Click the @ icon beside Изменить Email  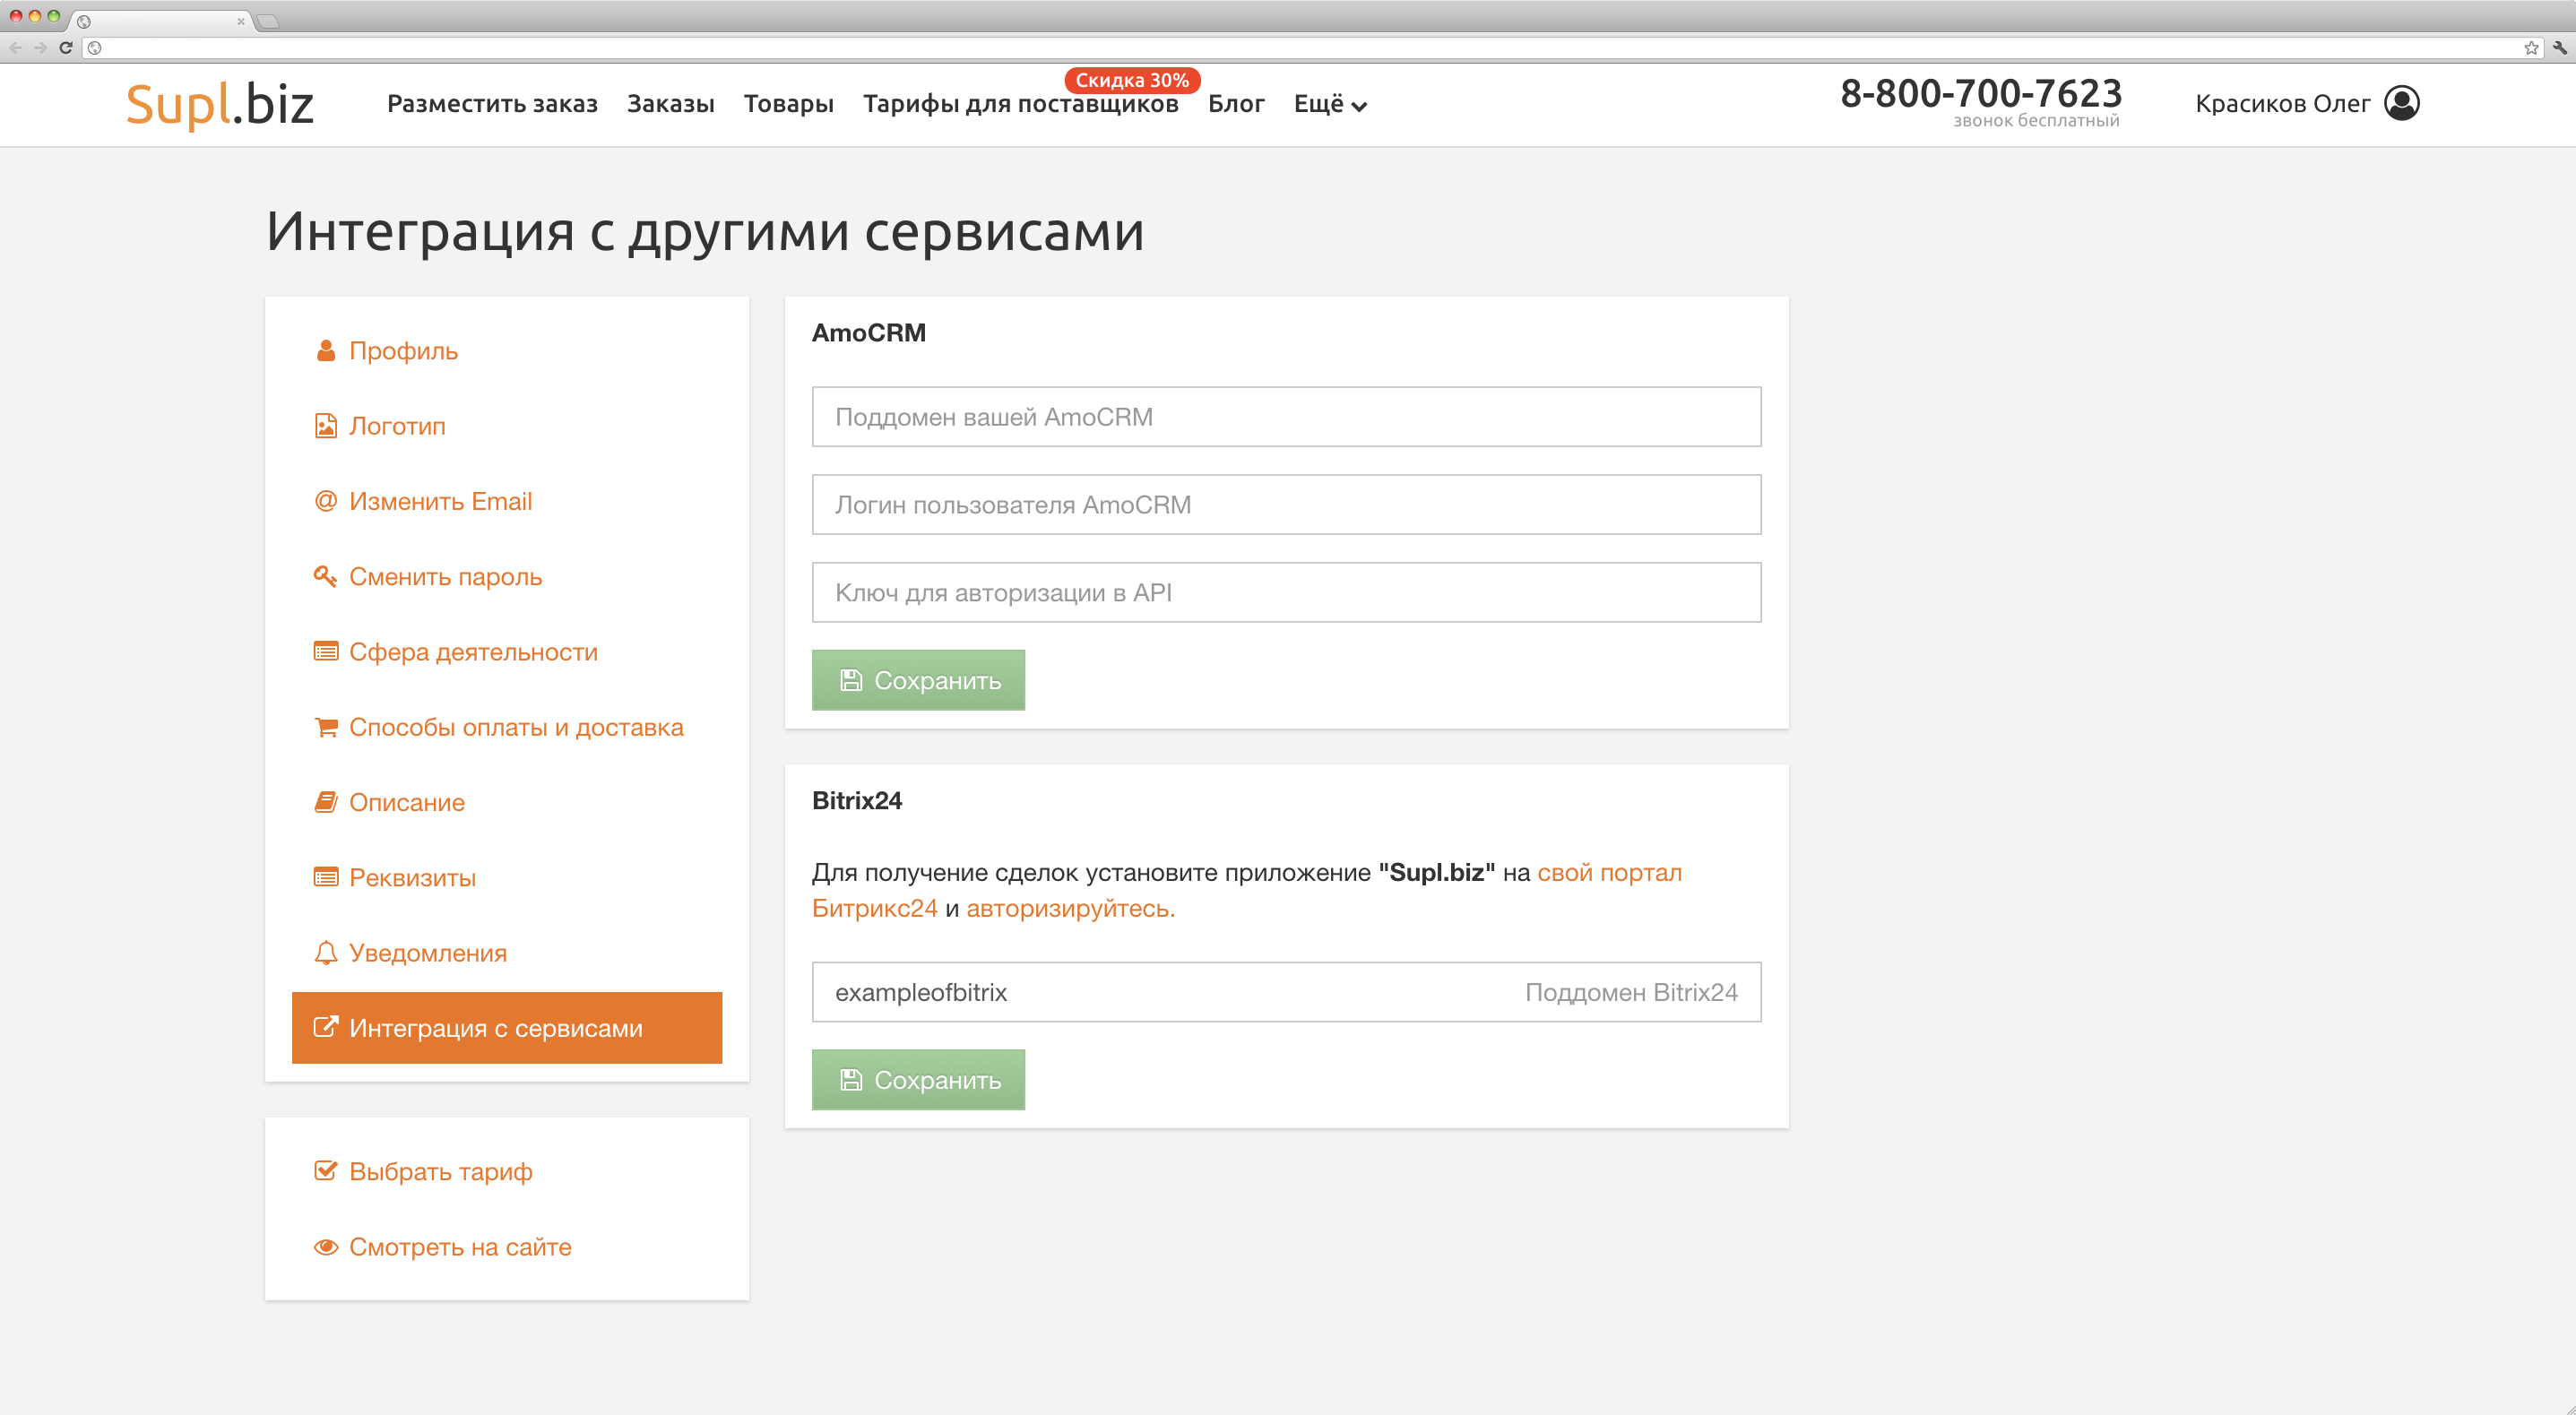coord(325,501)
